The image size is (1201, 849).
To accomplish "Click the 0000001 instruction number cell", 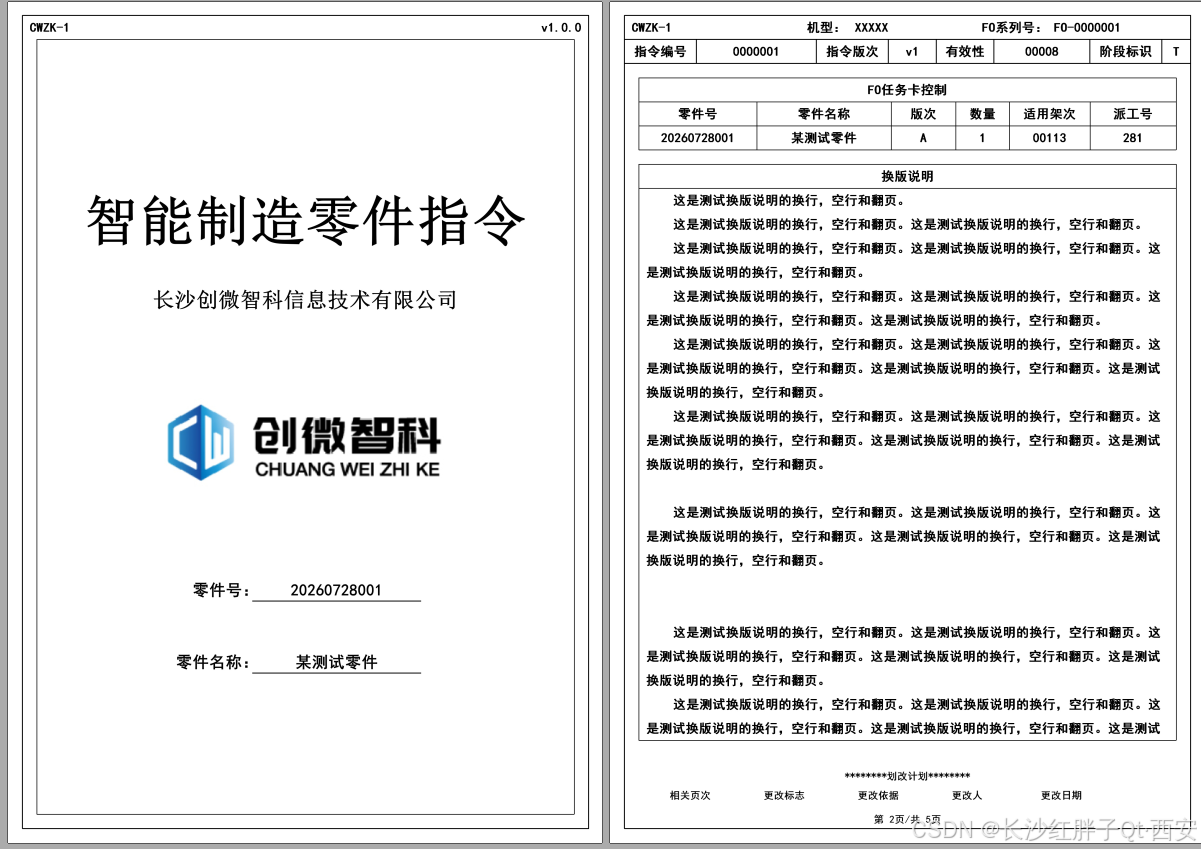I will (756, 52).
